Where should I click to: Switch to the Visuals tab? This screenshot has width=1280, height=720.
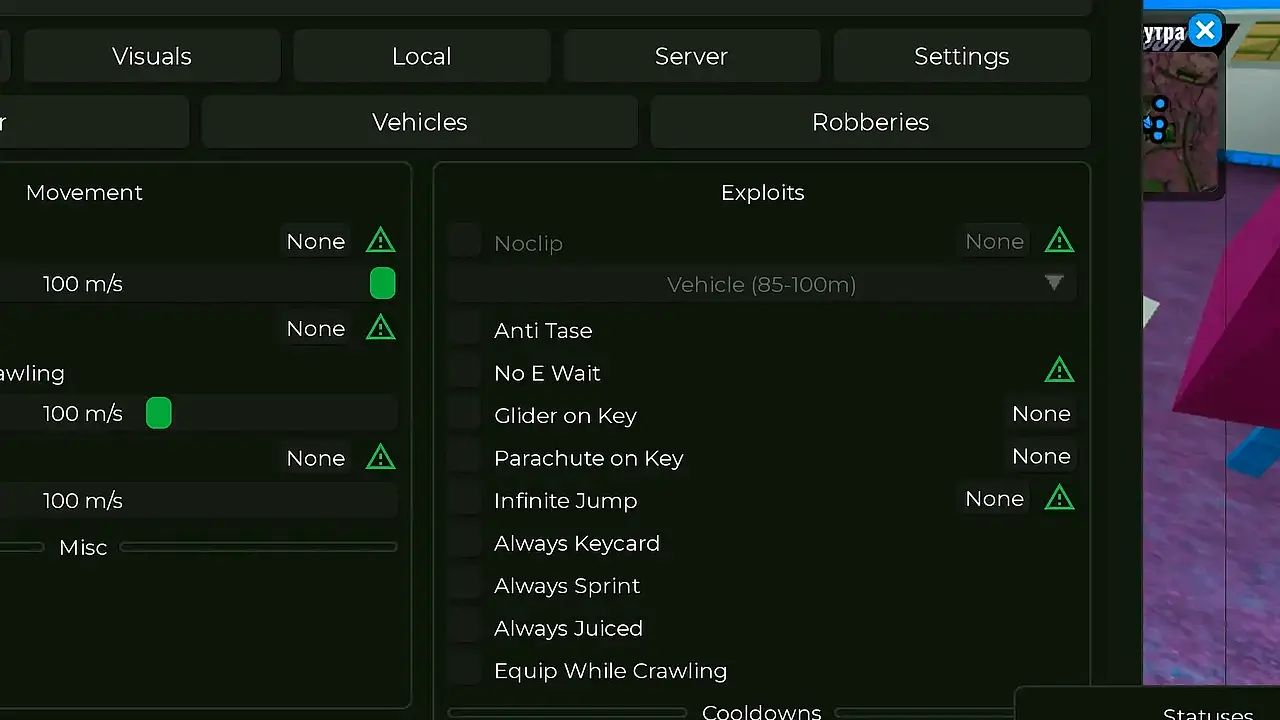click(152, 56)
